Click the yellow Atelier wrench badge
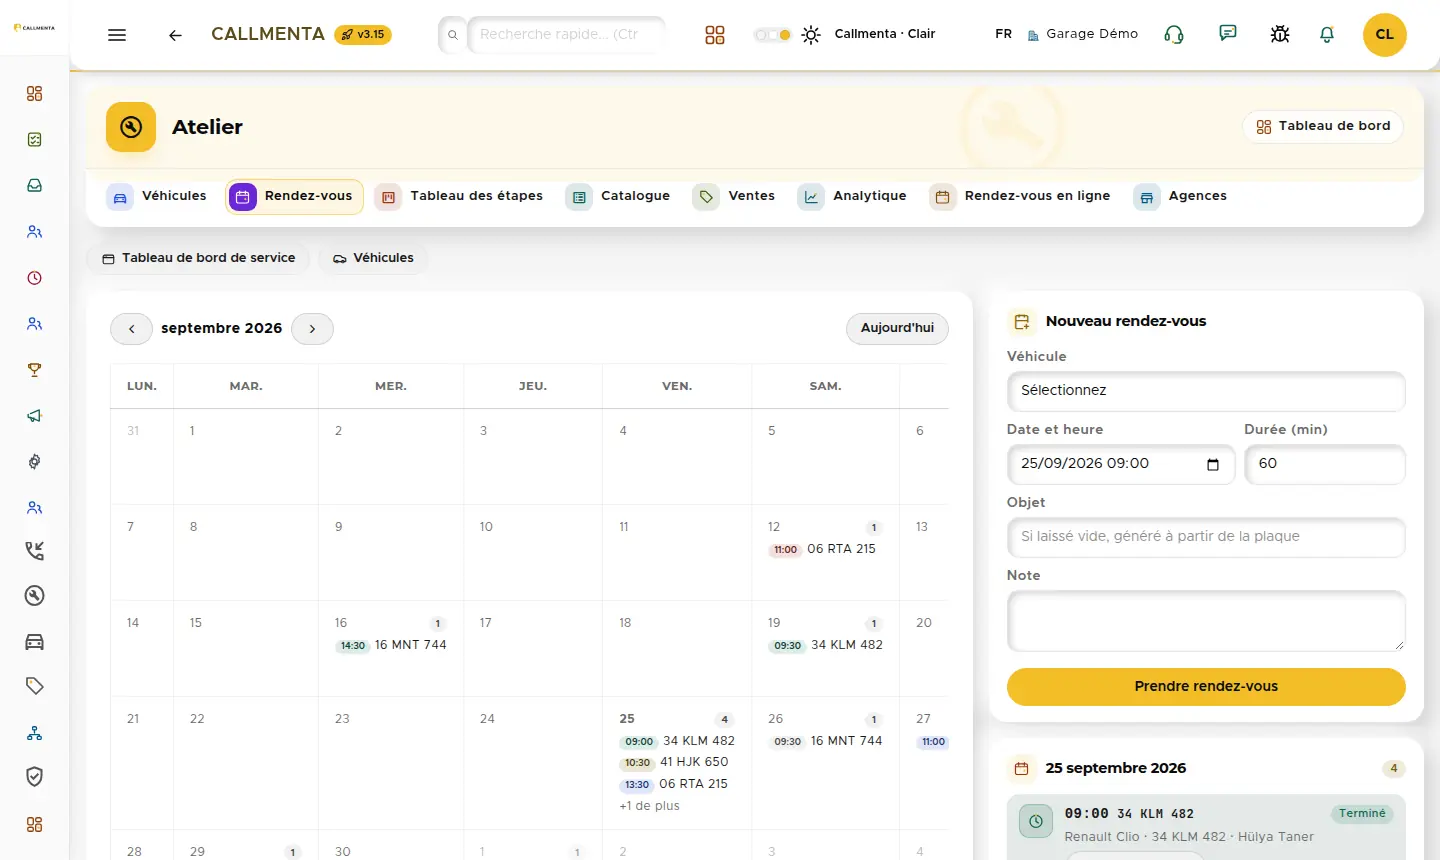This screenshot has width=1440, height=860. pos(131,127)
